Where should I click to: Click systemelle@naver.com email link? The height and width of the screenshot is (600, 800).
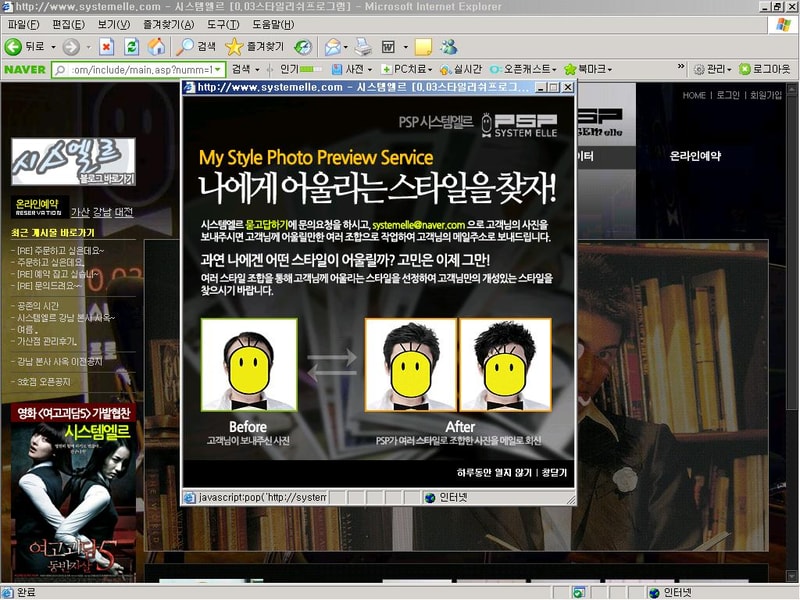pos(418,225)
